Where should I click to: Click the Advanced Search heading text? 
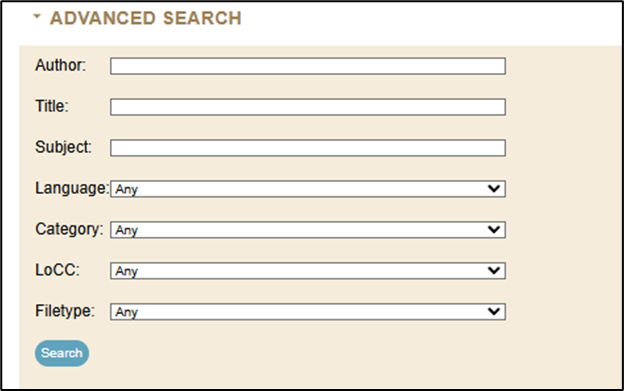[146, 18]
